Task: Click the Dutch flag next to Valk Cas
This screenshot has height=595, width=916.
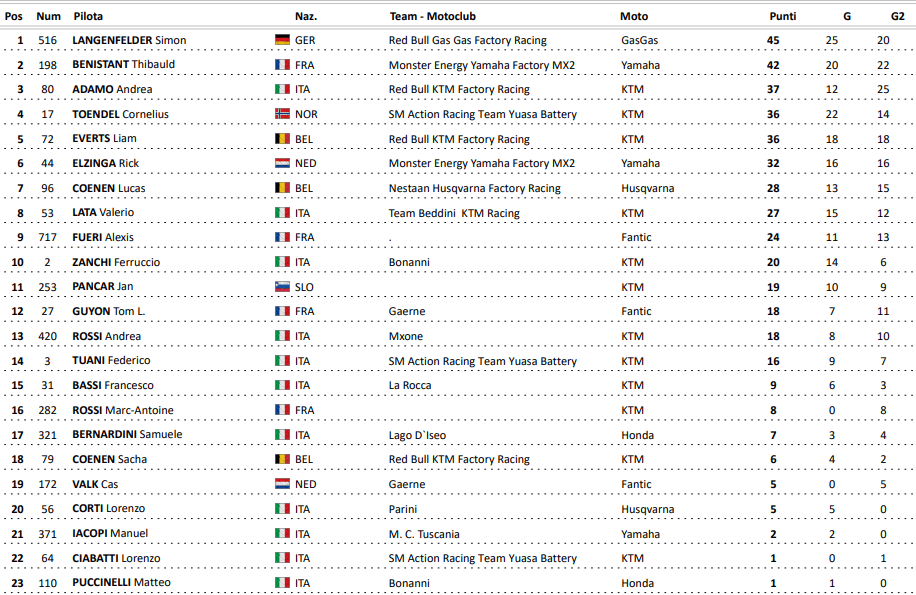Action: 282,484
